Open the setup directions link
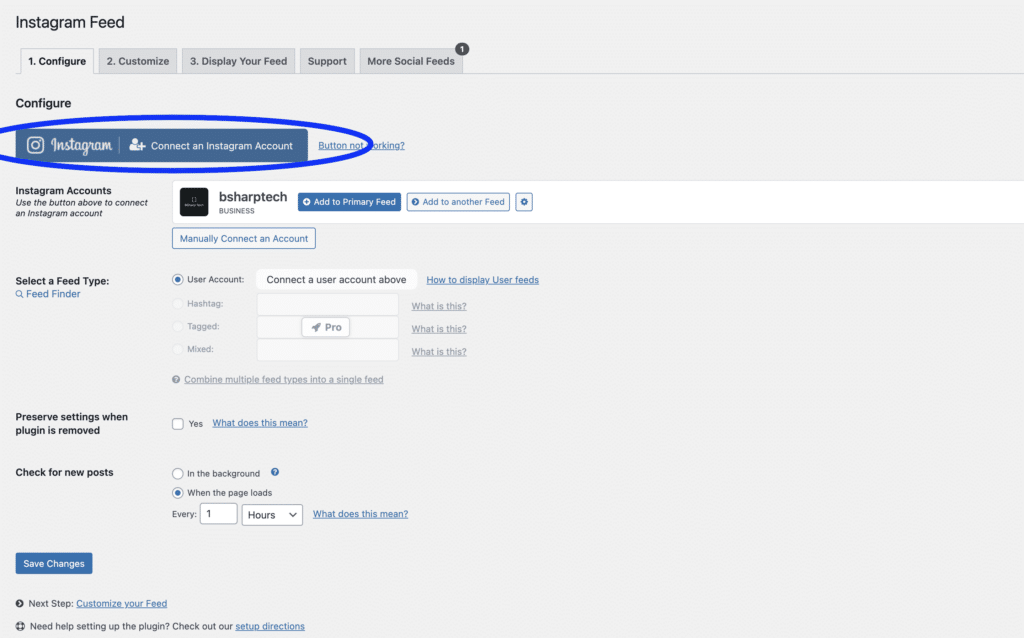1024x638 pixels. [270, 626]
